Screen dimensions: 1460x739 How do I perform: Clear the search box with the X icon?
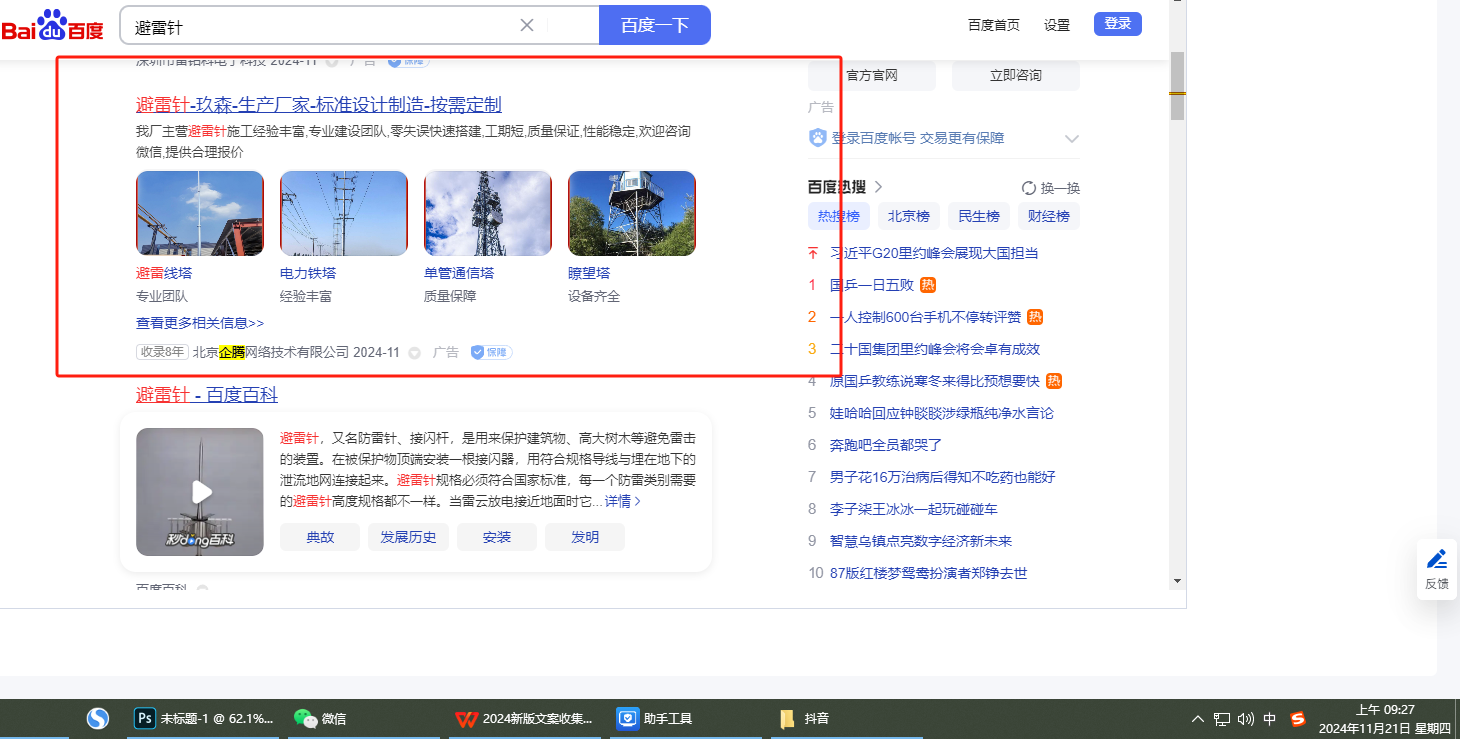pos(527,25)
